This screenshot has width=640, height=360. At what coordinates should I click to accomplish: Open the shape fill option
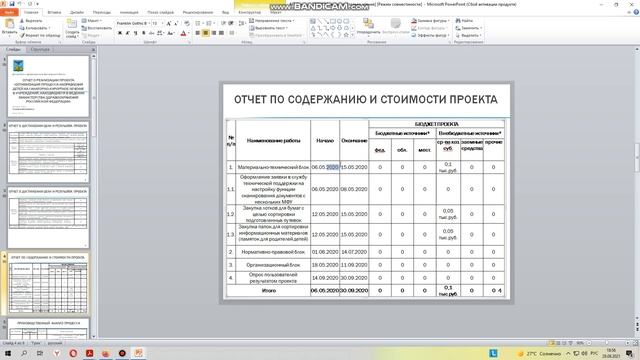pos(430,20)
